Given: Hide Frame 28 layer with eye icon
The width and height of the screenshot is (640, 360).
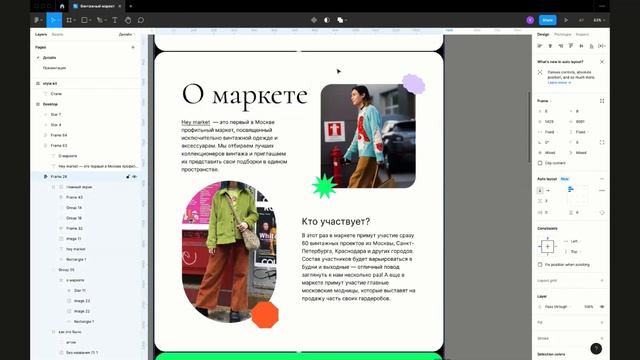Looking at the screenshot, I should point(135,177).
